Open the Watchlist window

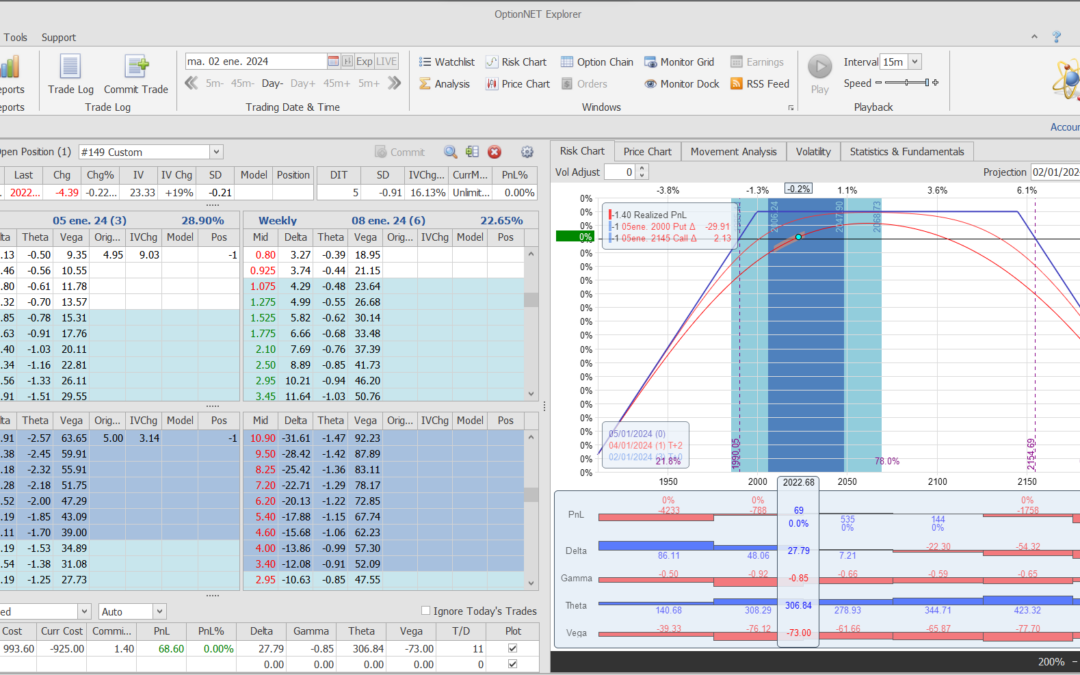[445, 62]
